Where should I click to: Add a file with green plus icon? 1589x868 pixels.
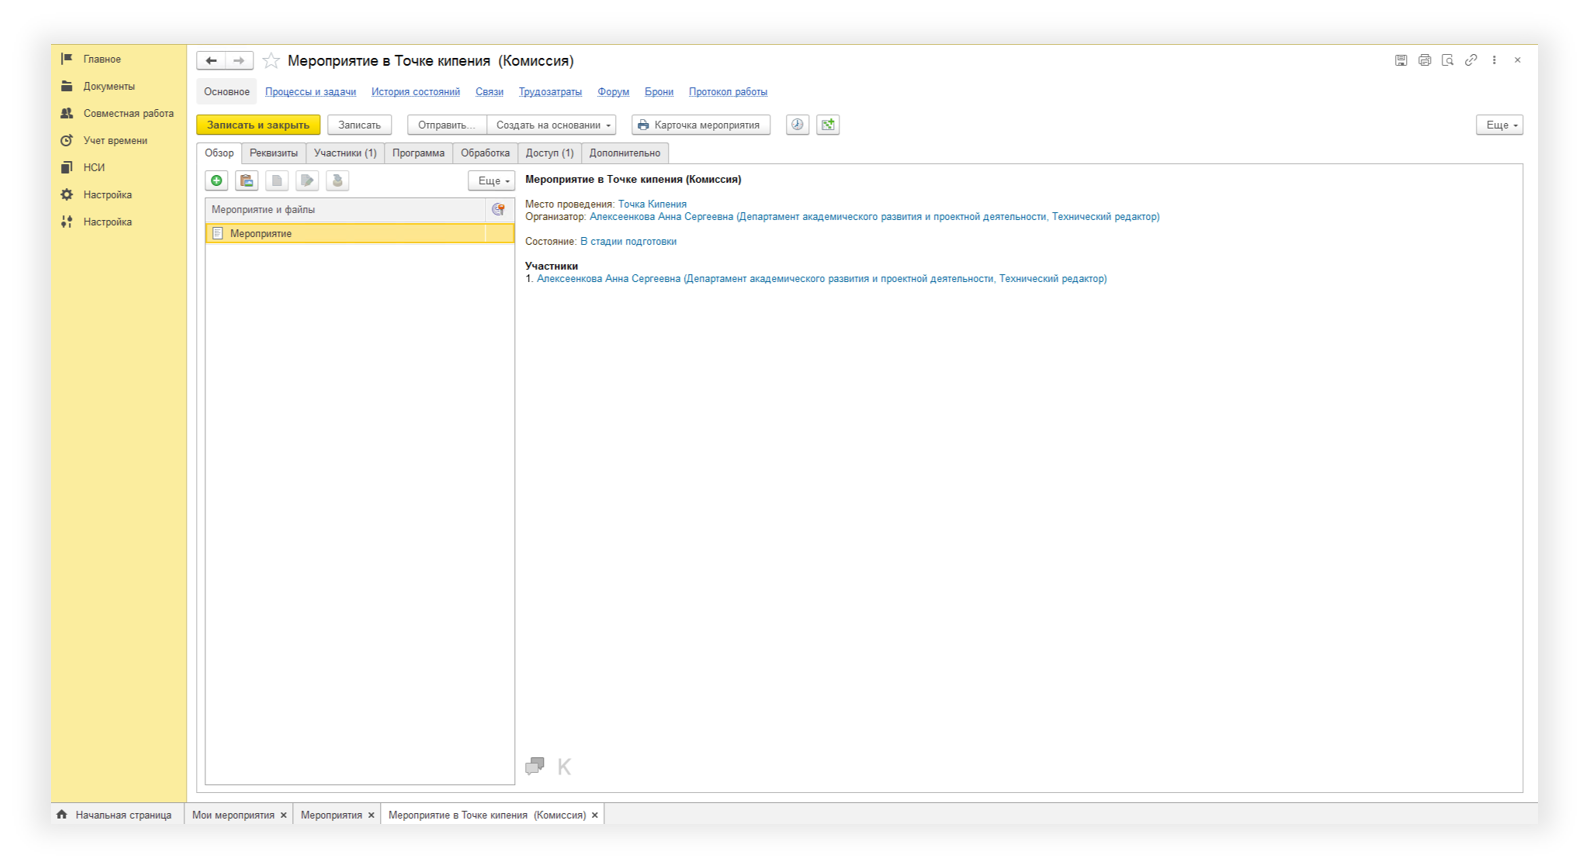[x=217, y=181]
